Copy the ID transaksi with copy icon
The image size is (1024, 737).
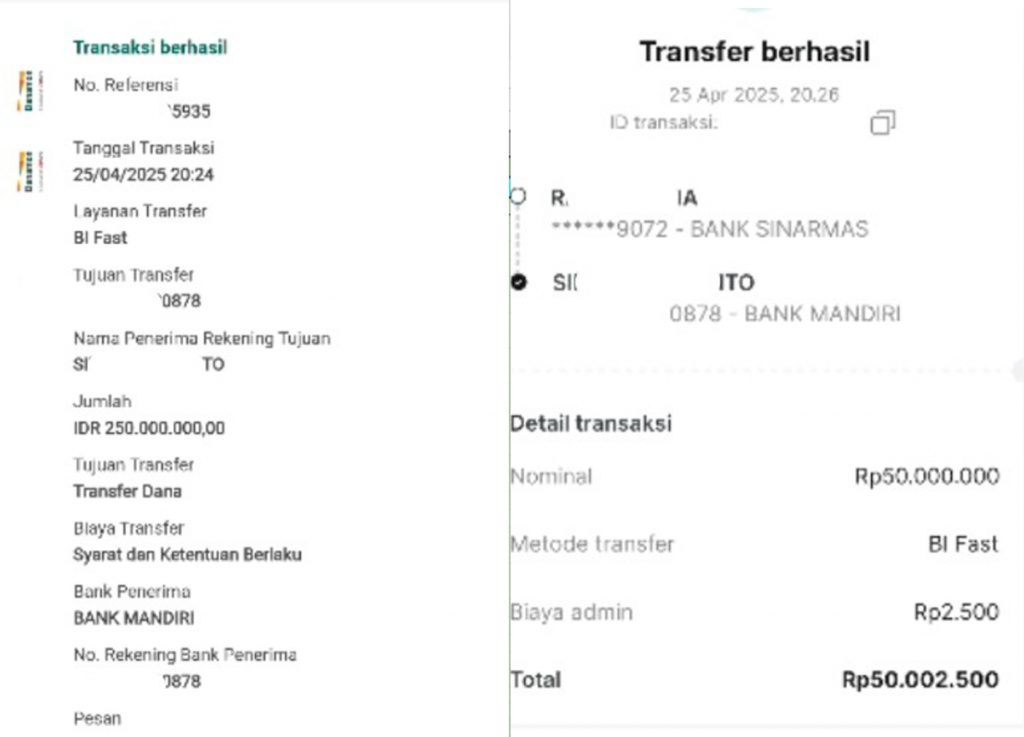click(x=882, y=123)
